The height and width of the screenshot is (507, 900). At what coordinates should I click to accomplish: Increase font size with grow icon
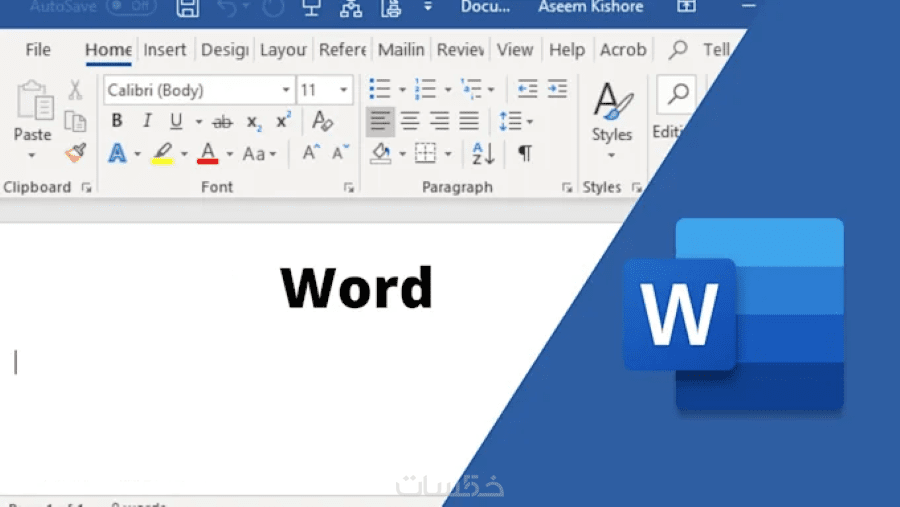[x=311, y=153]
